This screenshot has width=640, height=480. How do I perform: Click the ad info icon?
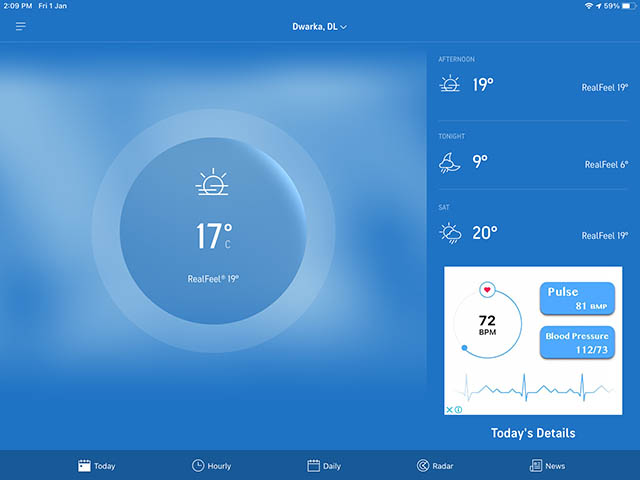tap(458, 410)
